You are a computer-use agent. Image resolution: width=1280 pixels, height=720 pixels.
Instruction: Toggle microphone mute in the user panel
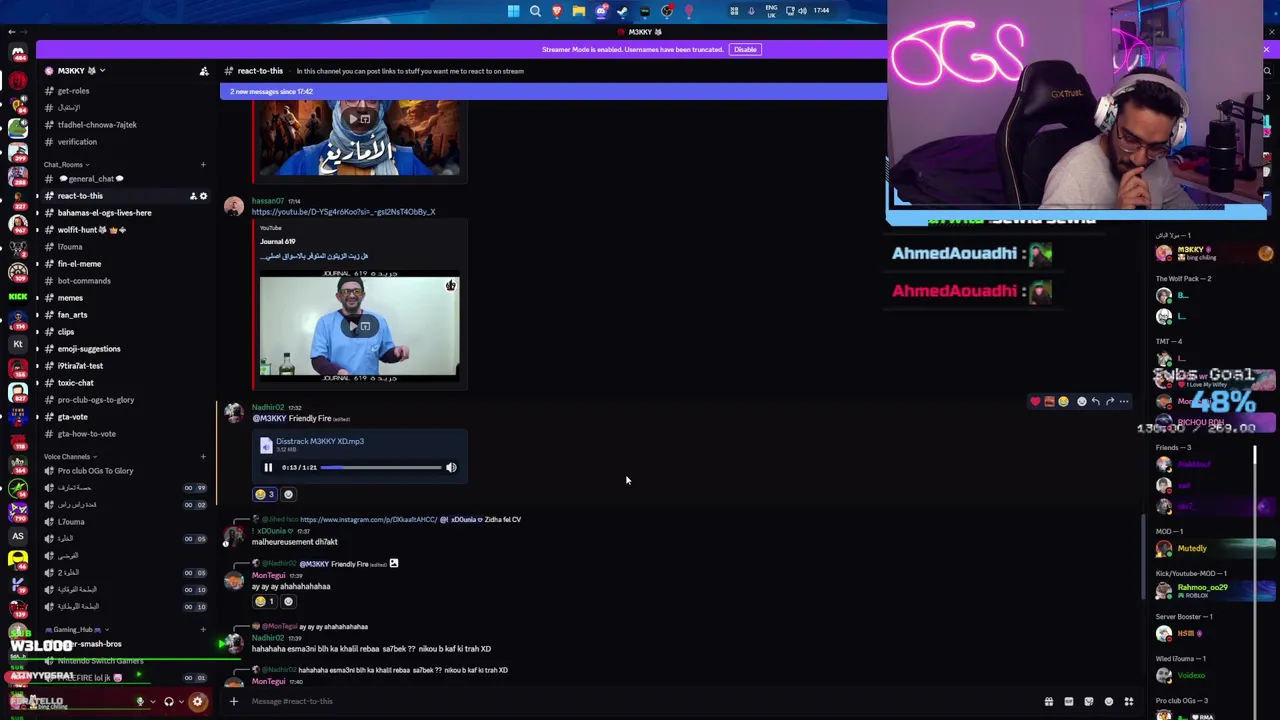click(x=140, y=702)
